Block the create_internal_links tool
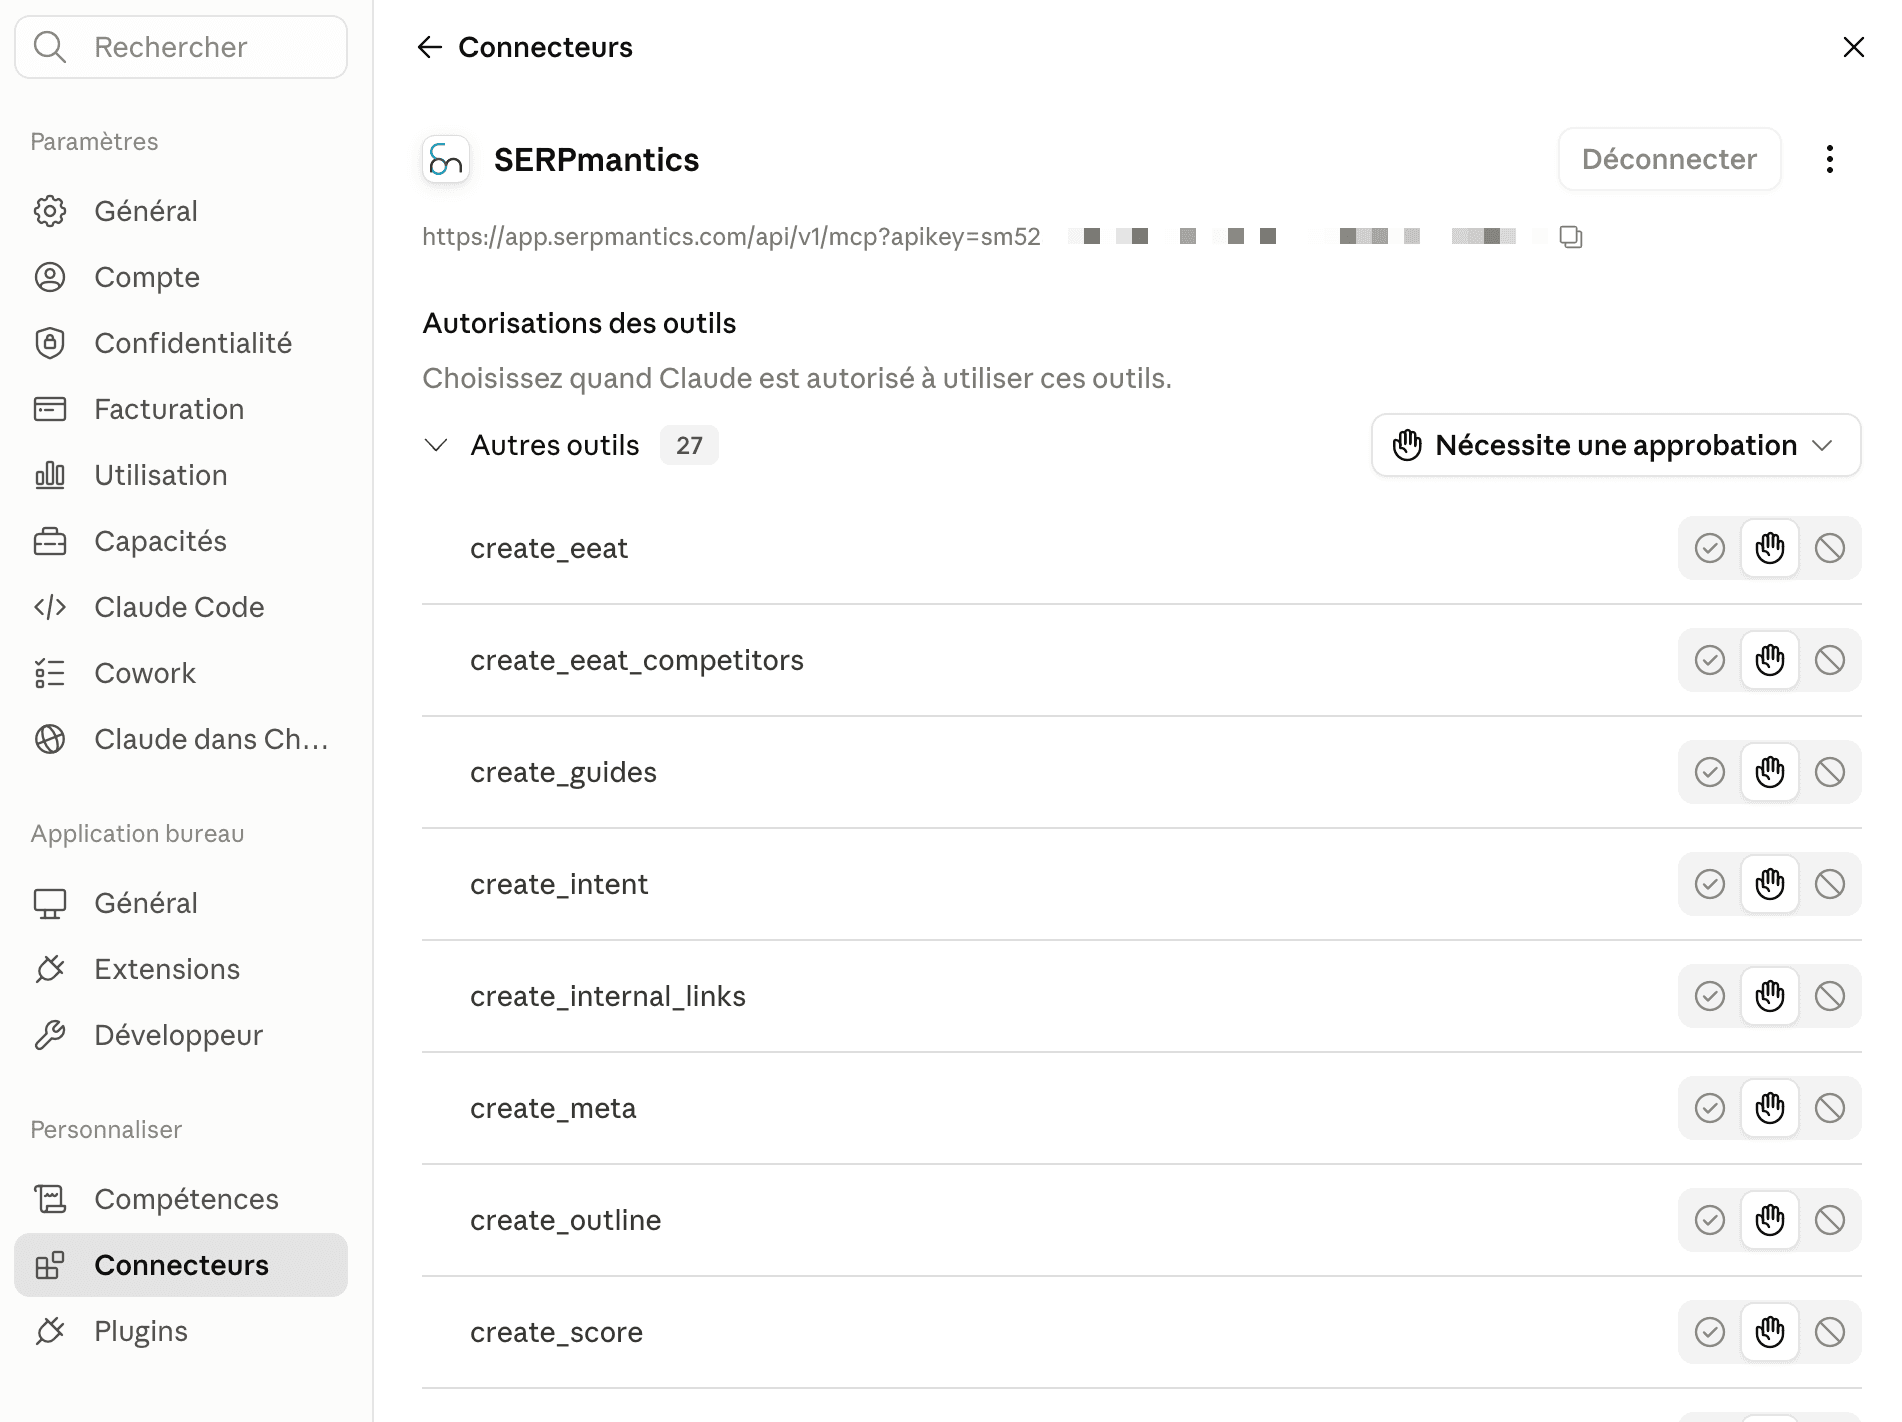This screenshot has width=1902, height=1422. click(x=1830, y=996)
